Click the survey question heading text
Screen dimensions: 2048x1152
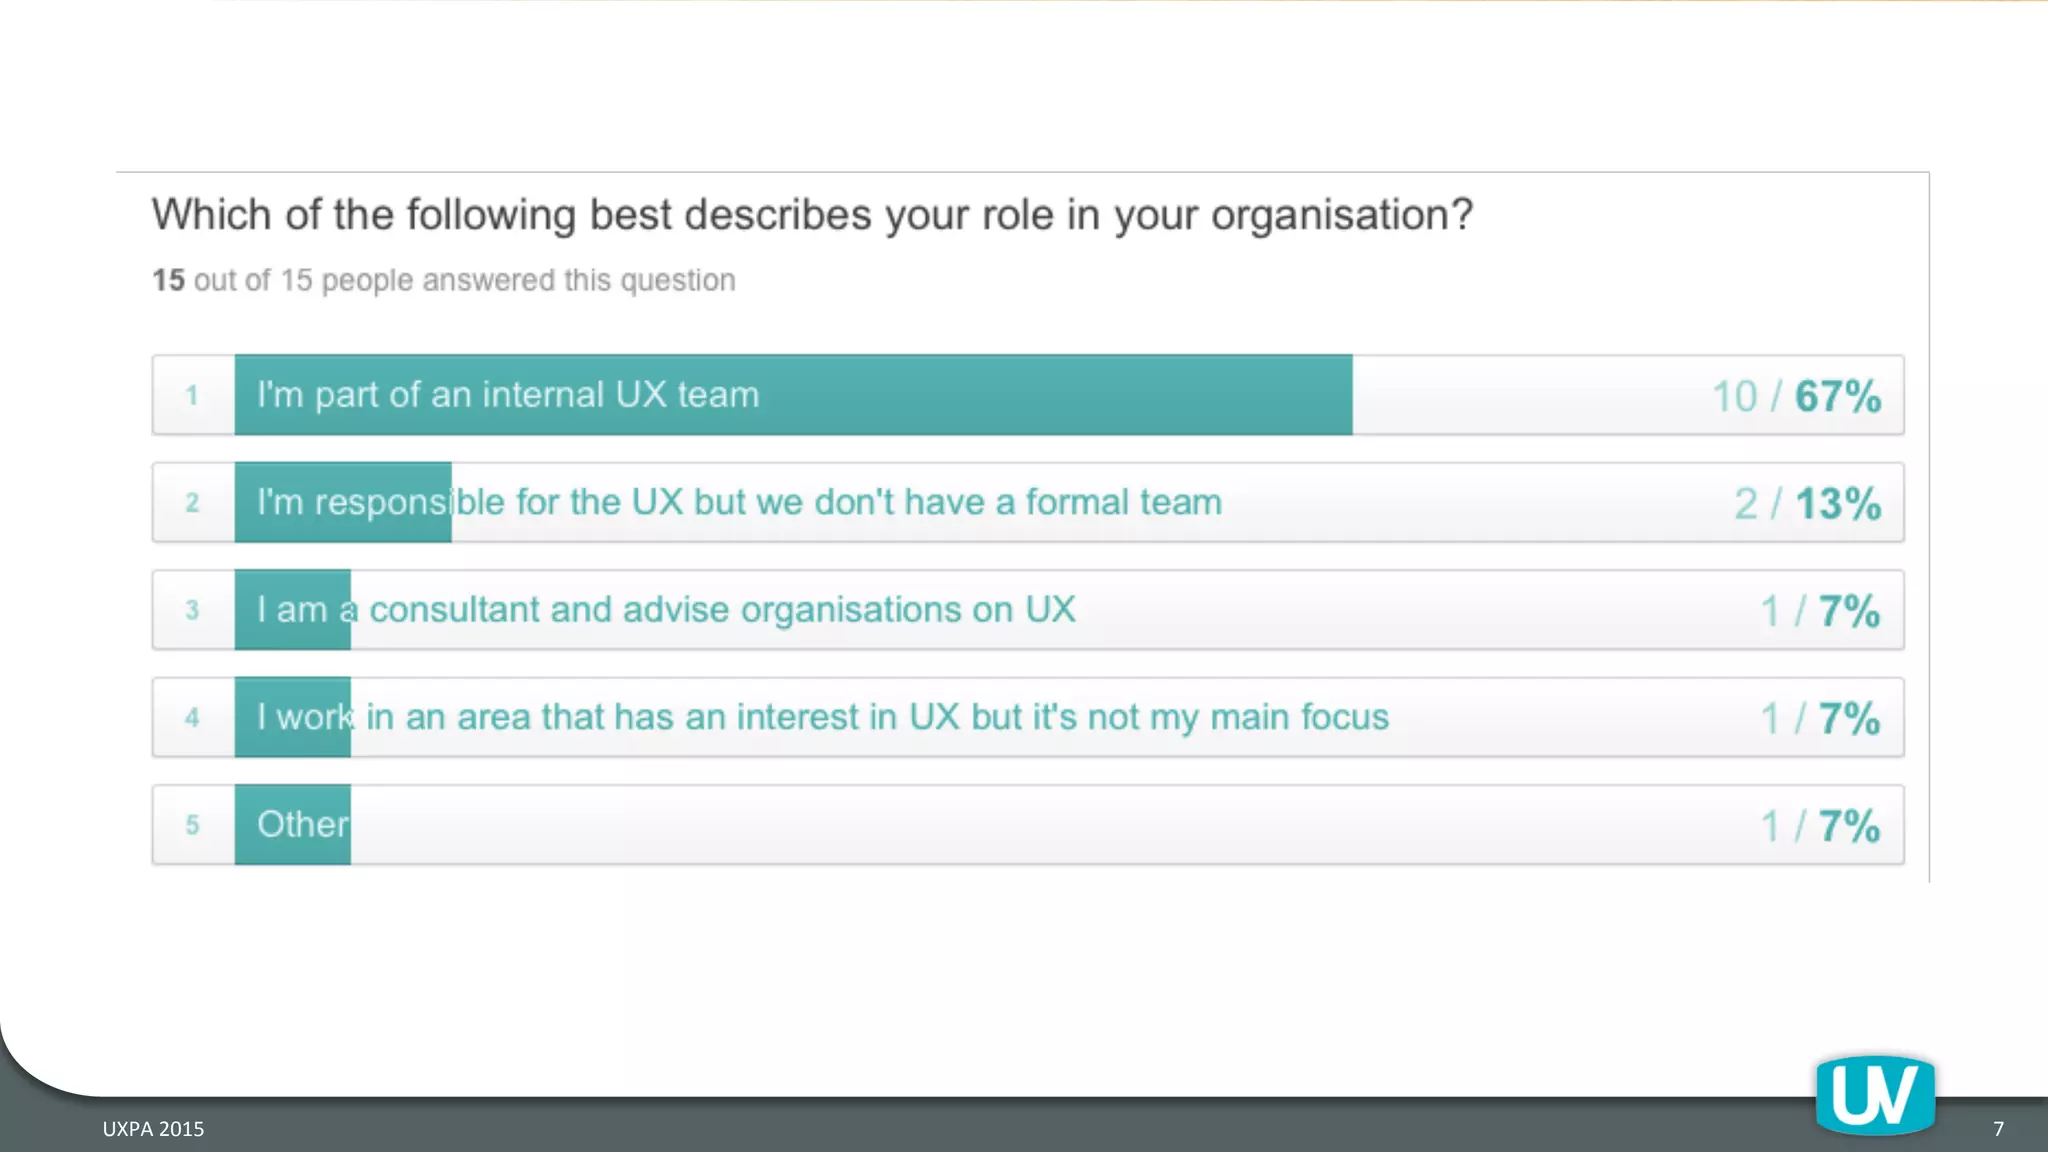(812, 215)
